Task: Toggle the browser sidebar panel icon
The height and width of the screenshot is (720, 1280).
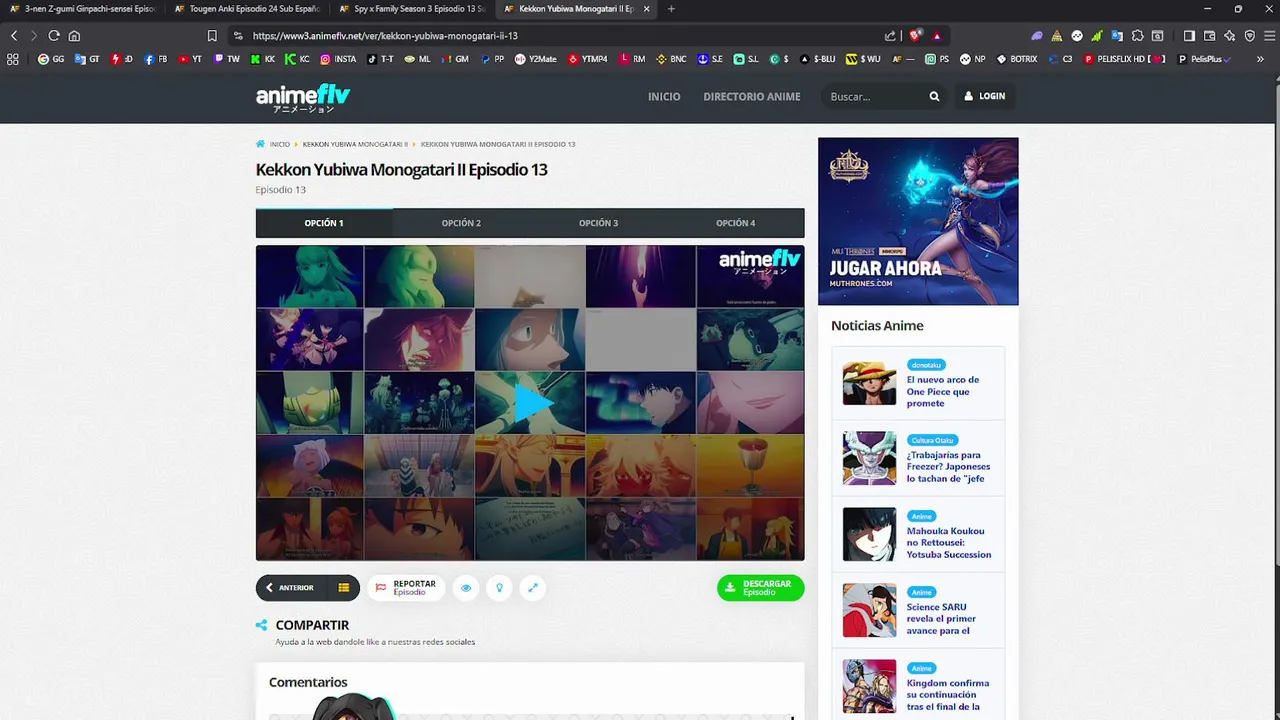Action: [x=1189, y=36]
